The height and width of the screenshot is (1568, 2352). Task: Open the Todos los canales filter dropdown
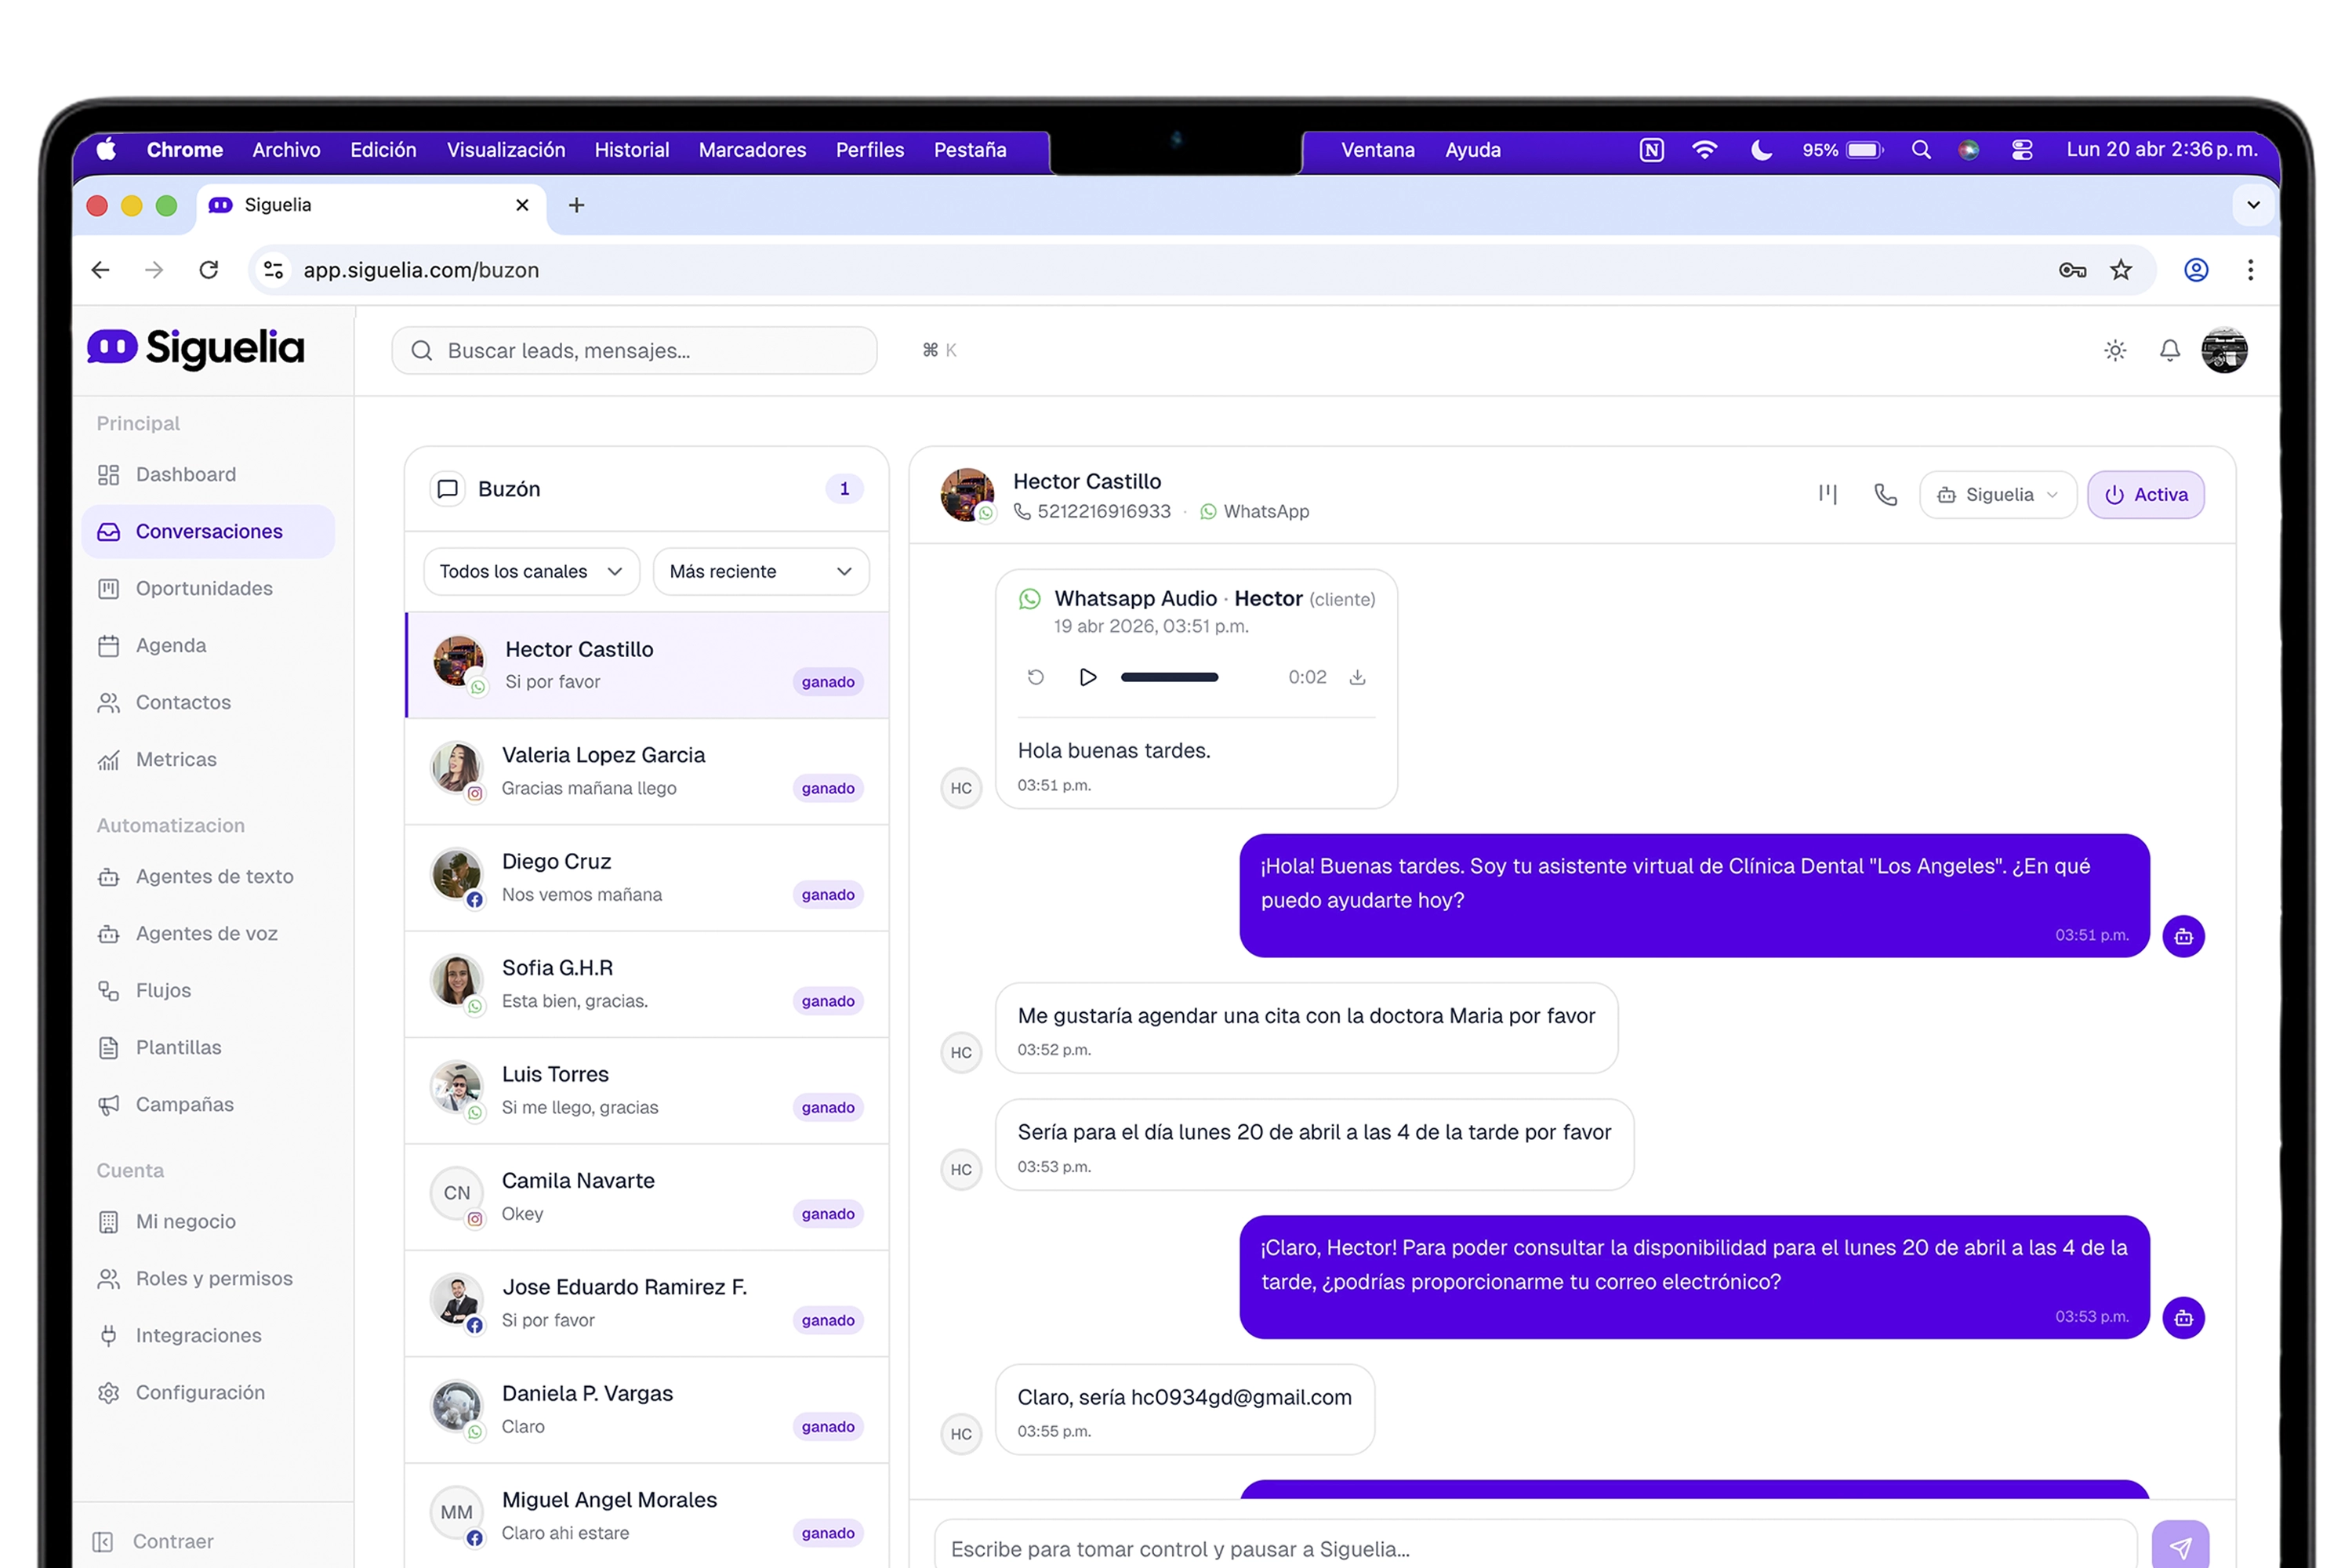coord(530,571)
